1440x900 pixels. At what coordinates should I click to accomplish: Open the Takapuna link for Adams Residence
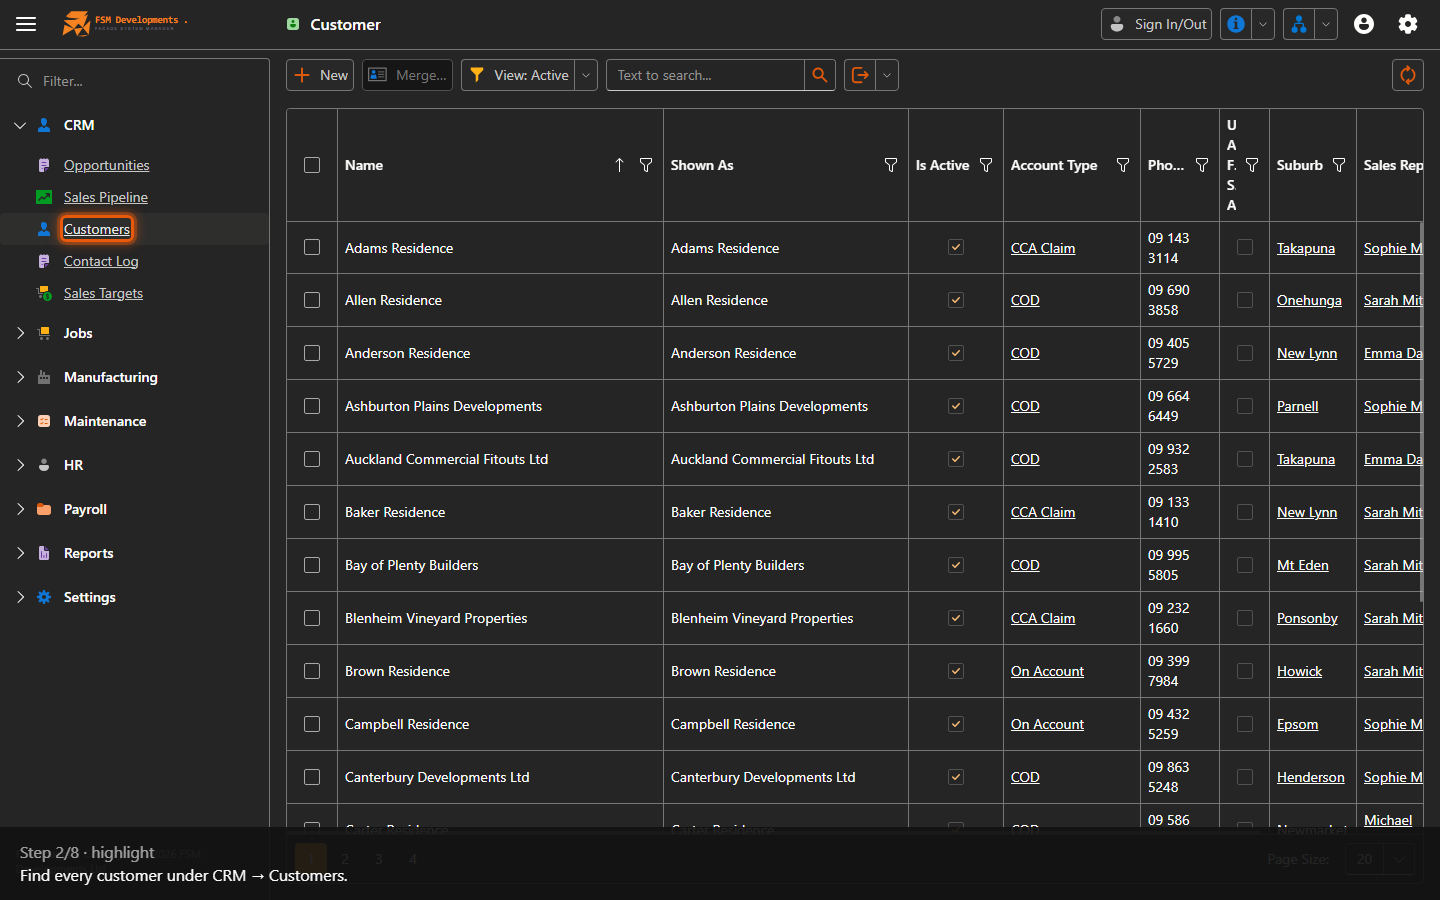1305,248
